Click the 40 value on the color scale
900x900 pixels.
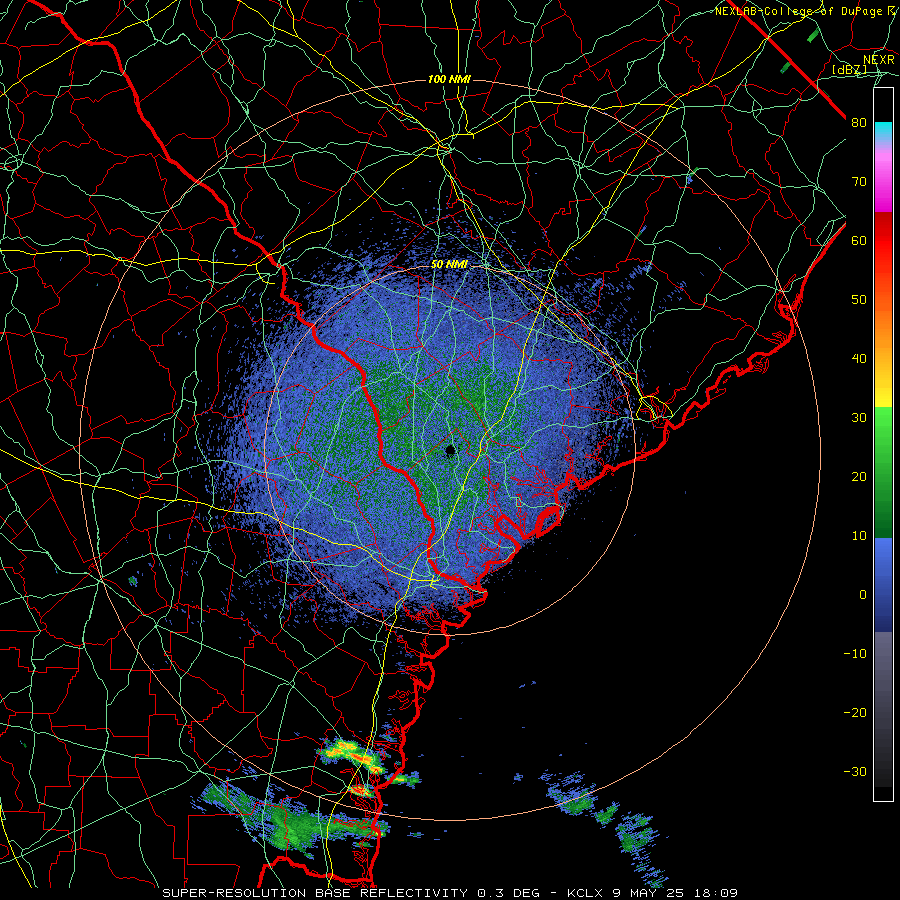coord(859,359)
